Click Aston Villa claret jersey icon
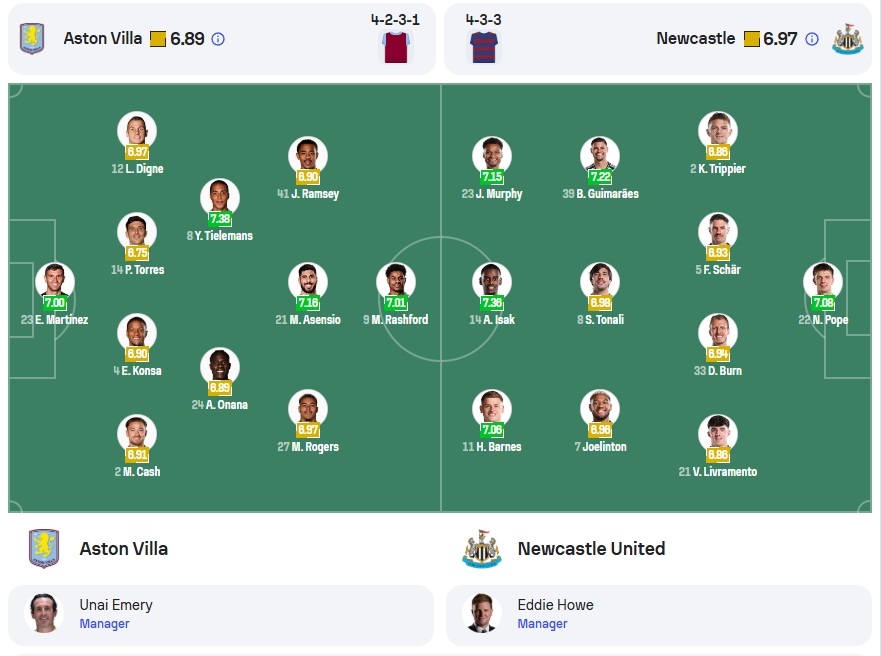This screenshot has height=656, width=881. click(396, 47)
